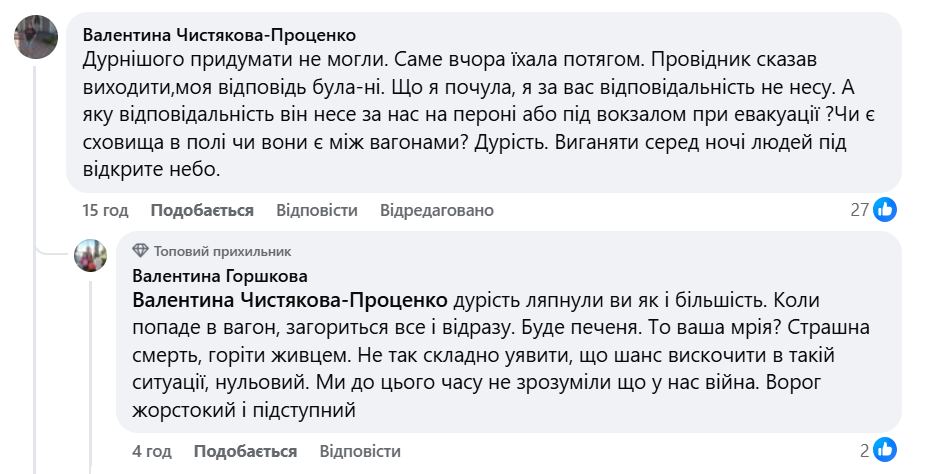Open the 15 год timestamp link

click(x=105, y=210)
